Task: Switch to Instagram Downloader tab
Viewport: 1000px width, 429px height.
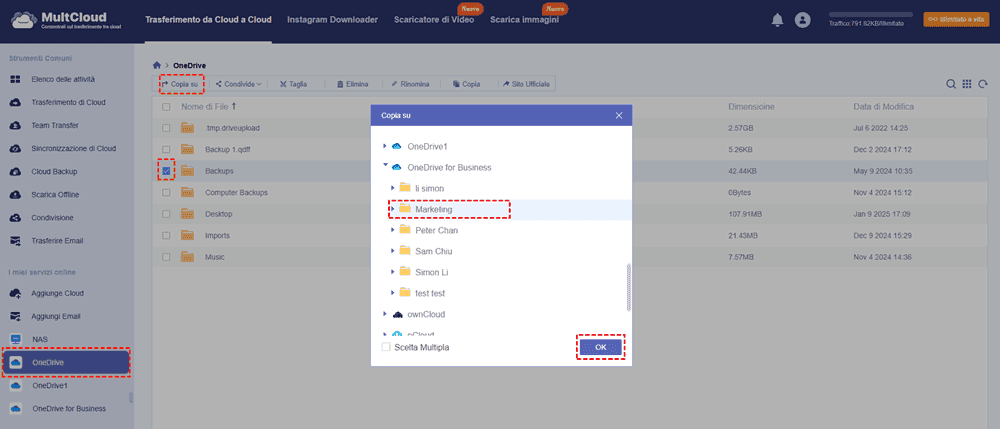Action: click(x=332, y=20)
